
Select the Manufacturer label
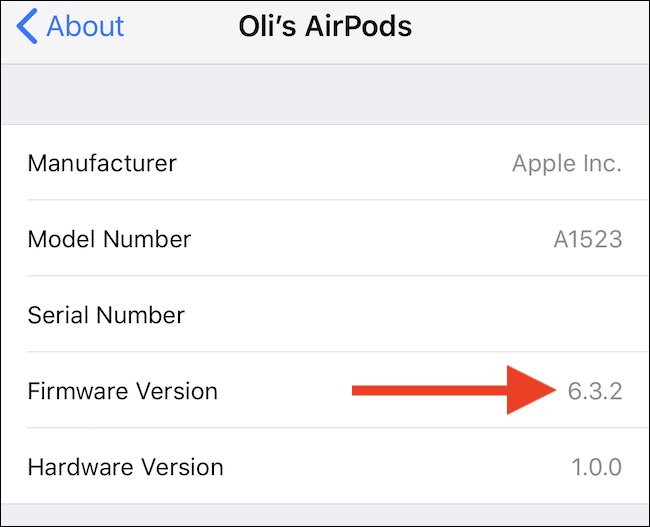pyautogui.click(x=102, y=163)
